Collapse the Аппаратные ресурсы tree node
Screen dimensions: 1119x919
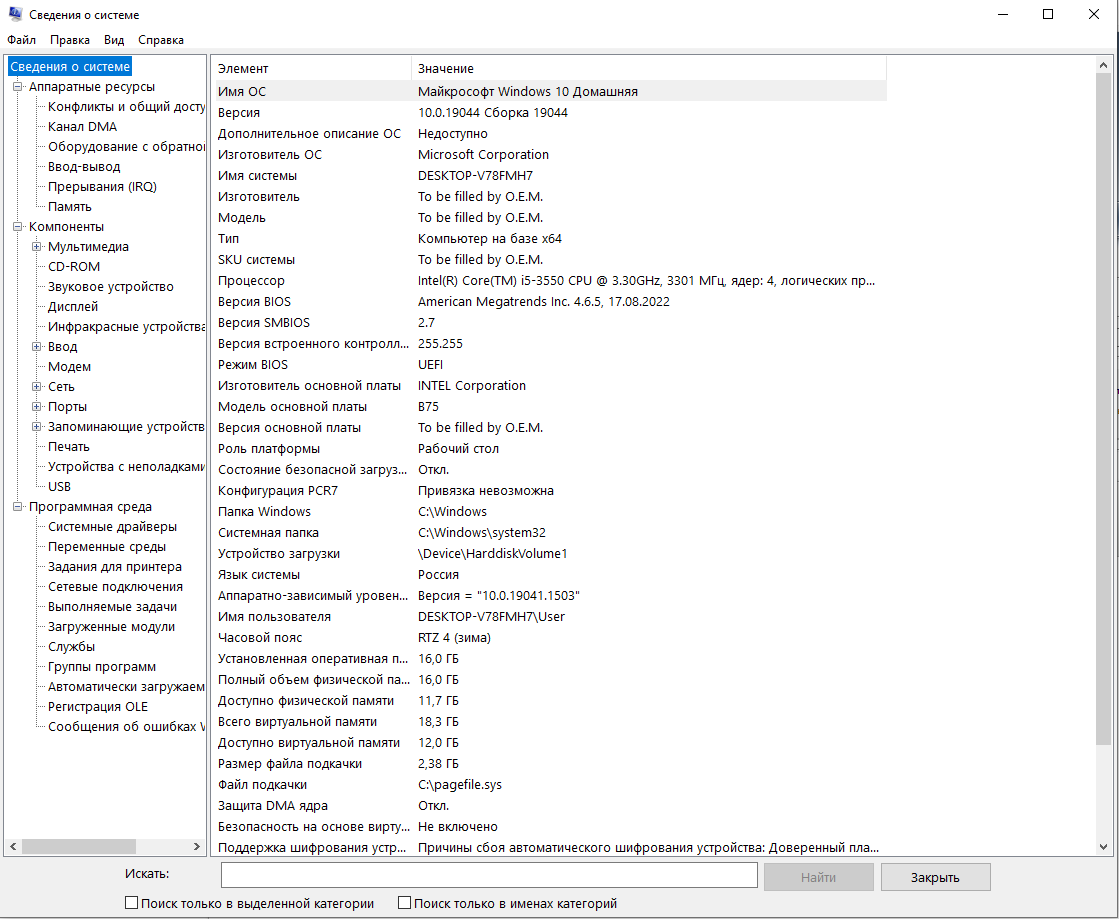tap(18, 87)
